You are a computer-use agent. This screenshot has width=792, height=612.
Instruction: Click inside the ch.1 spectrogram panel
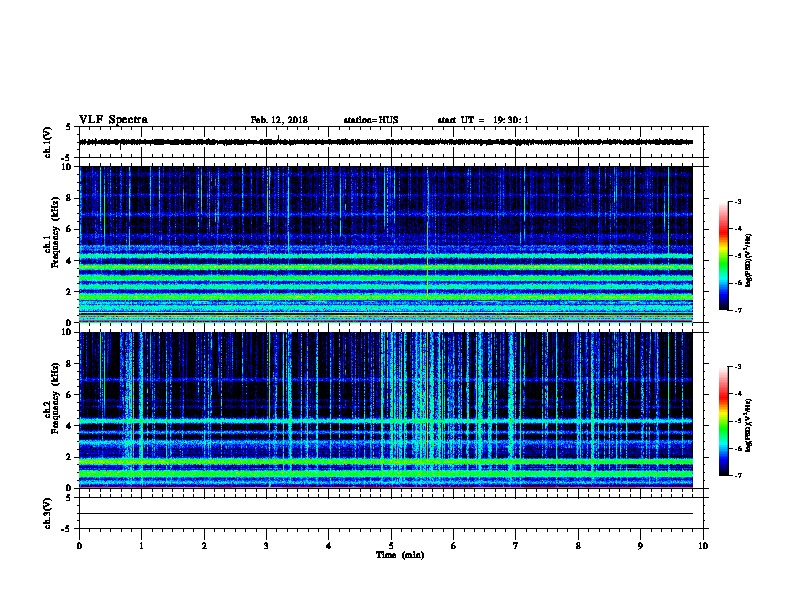(x=386, y=244)
